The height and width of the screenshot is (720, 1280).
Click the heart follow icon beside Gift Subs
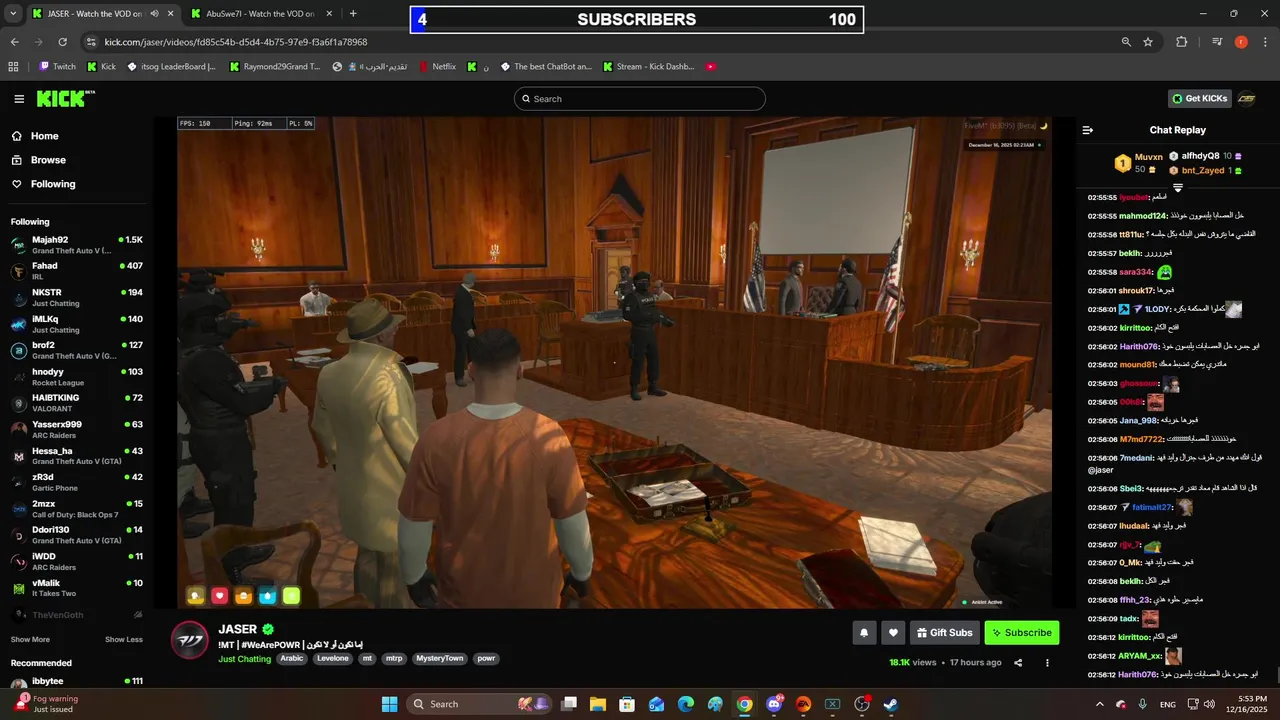[x=893, y=632]
